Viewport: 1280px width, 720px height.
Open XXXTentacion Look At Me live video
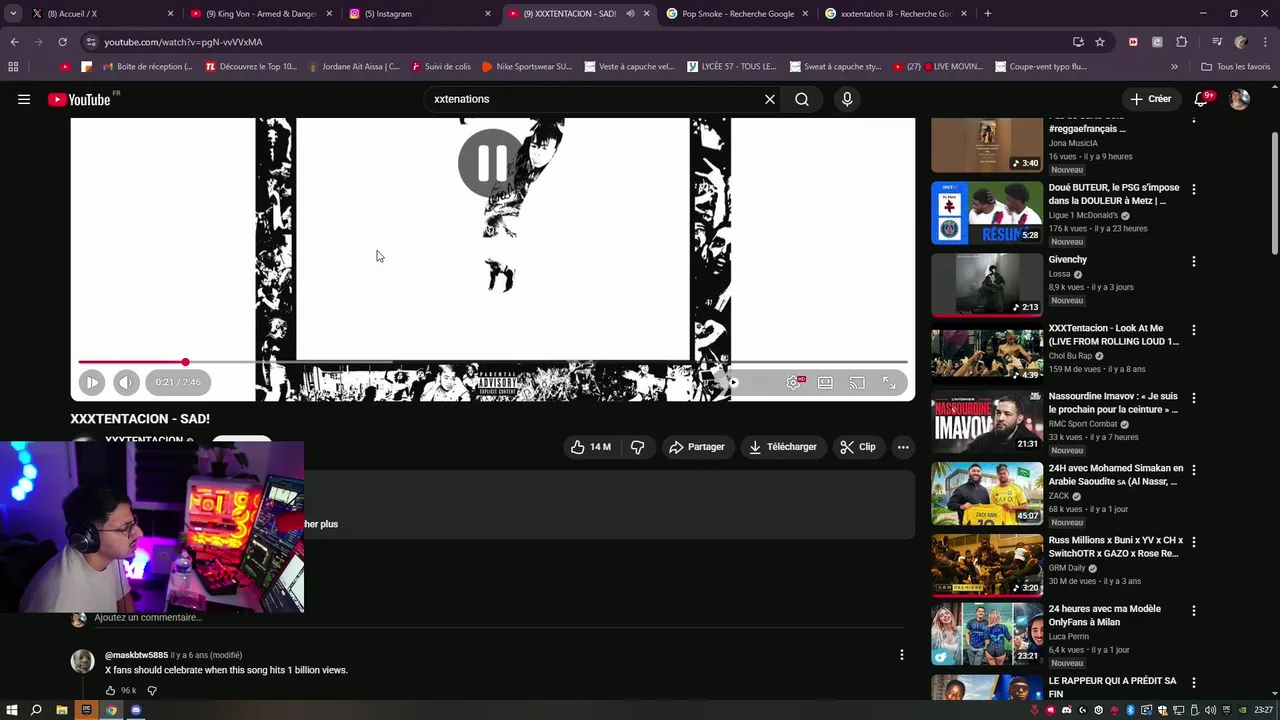(x=987, y=354)
